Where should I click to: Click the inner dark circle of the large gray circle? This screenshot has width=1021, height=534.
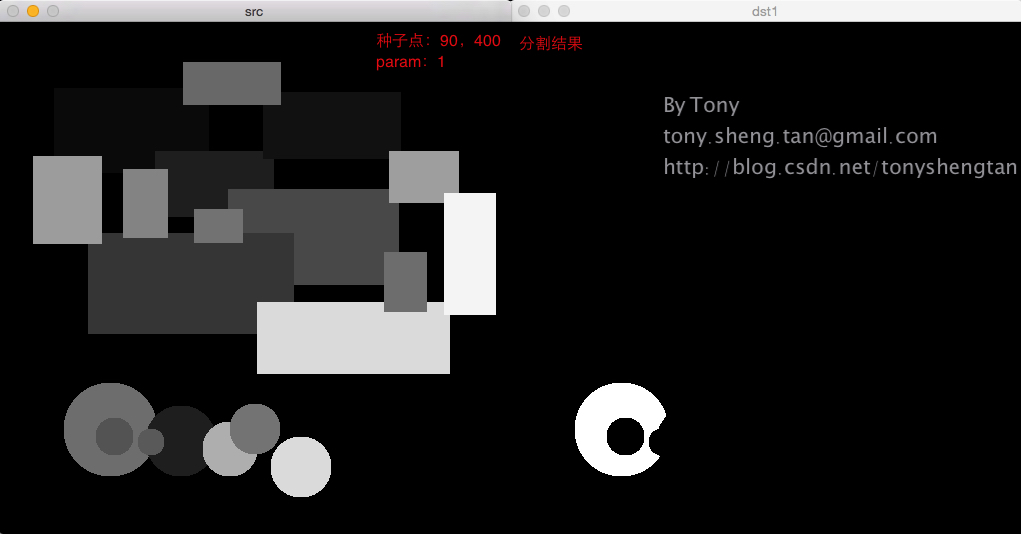click(114, 436)
